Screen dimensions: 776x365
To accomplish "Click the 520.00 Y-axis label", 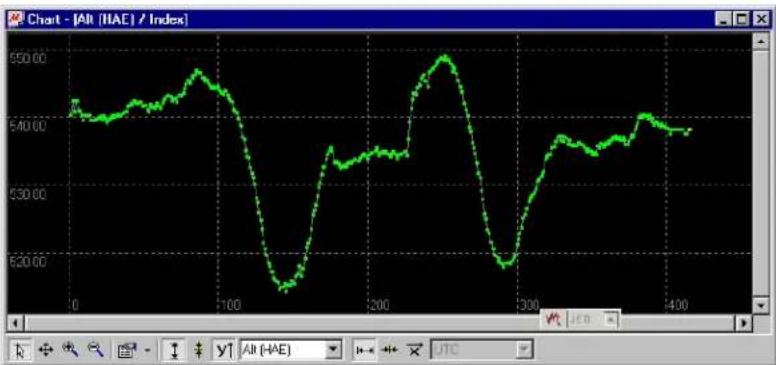I will [29, 261].
